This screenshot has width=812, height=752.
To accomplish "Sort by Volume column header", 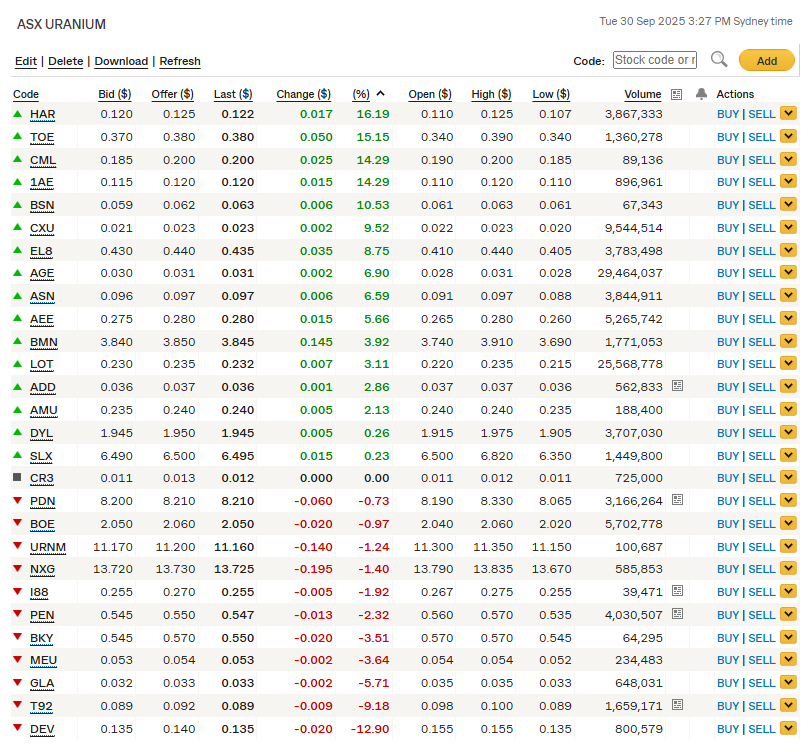I will 643,94.
